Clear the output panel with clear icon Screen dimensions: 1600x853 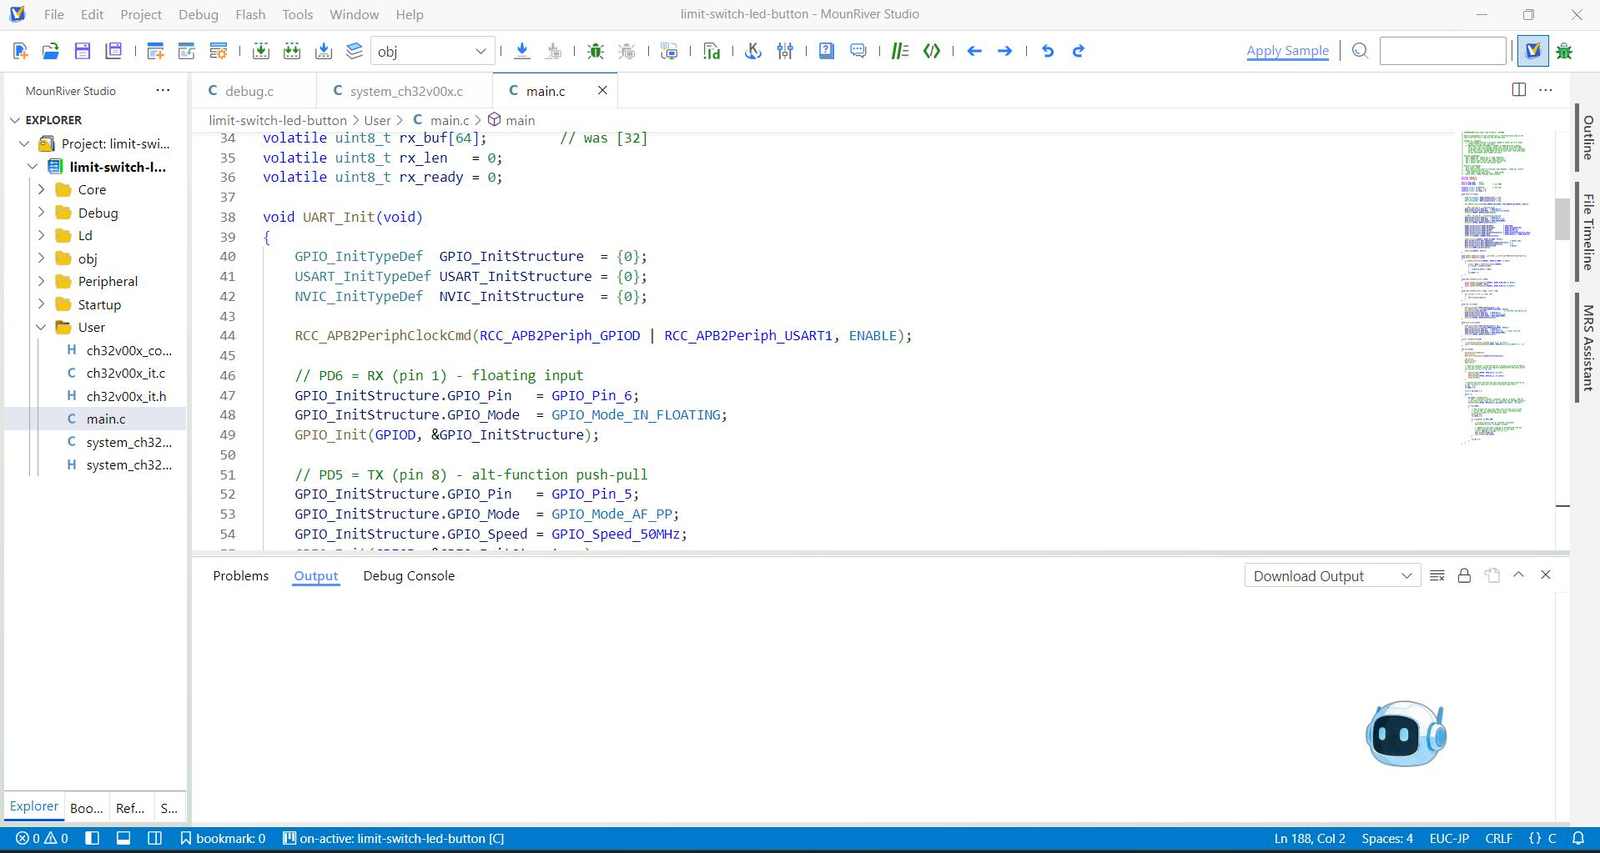pyautogui.click(x=1437, y=575)
